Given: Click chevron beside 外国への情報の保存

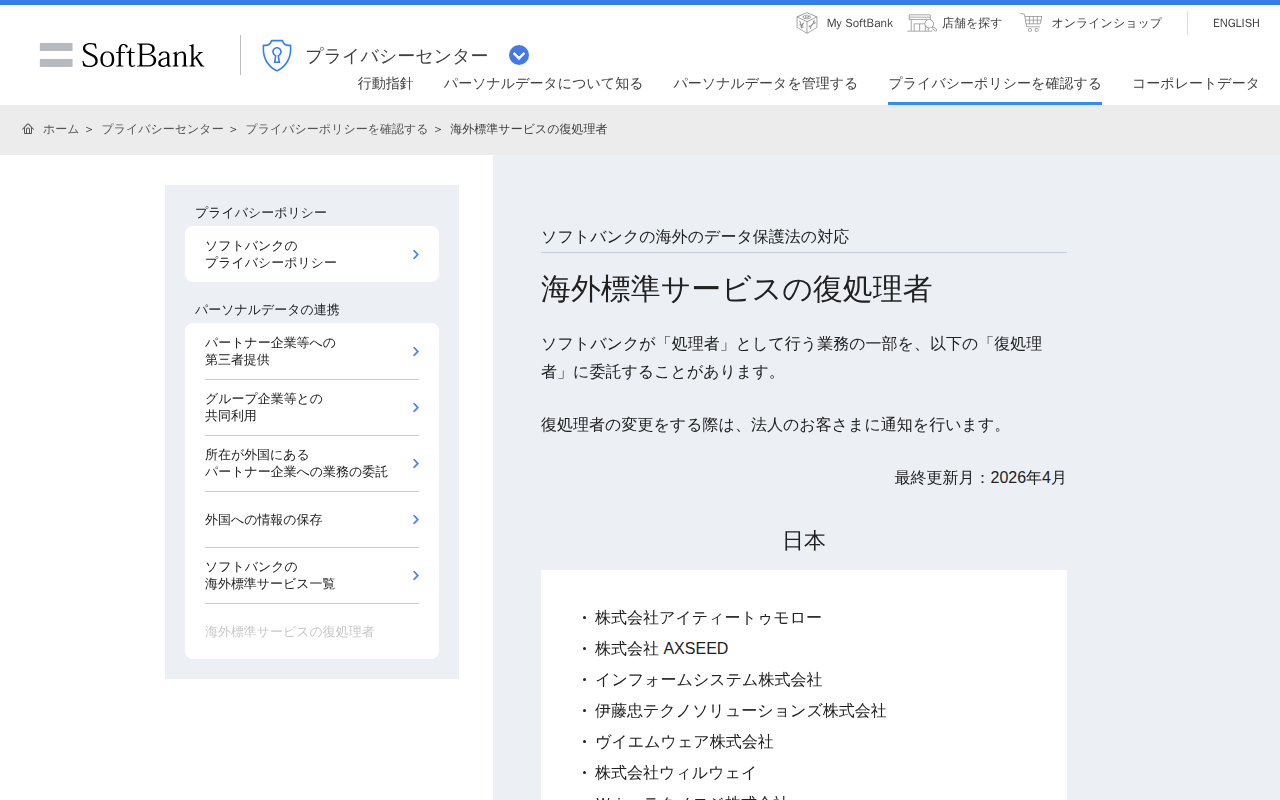Looking at the screenshot, I should pyautogui.click(x=416, y=520).
